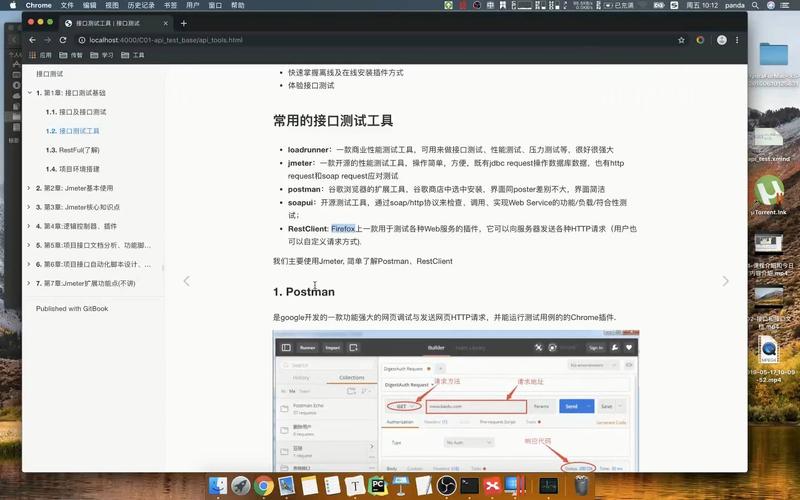This screenshot has height=500, width=800.
Task: Expand chapter 5 项目接口文档分析
Action: pos(29,245)
